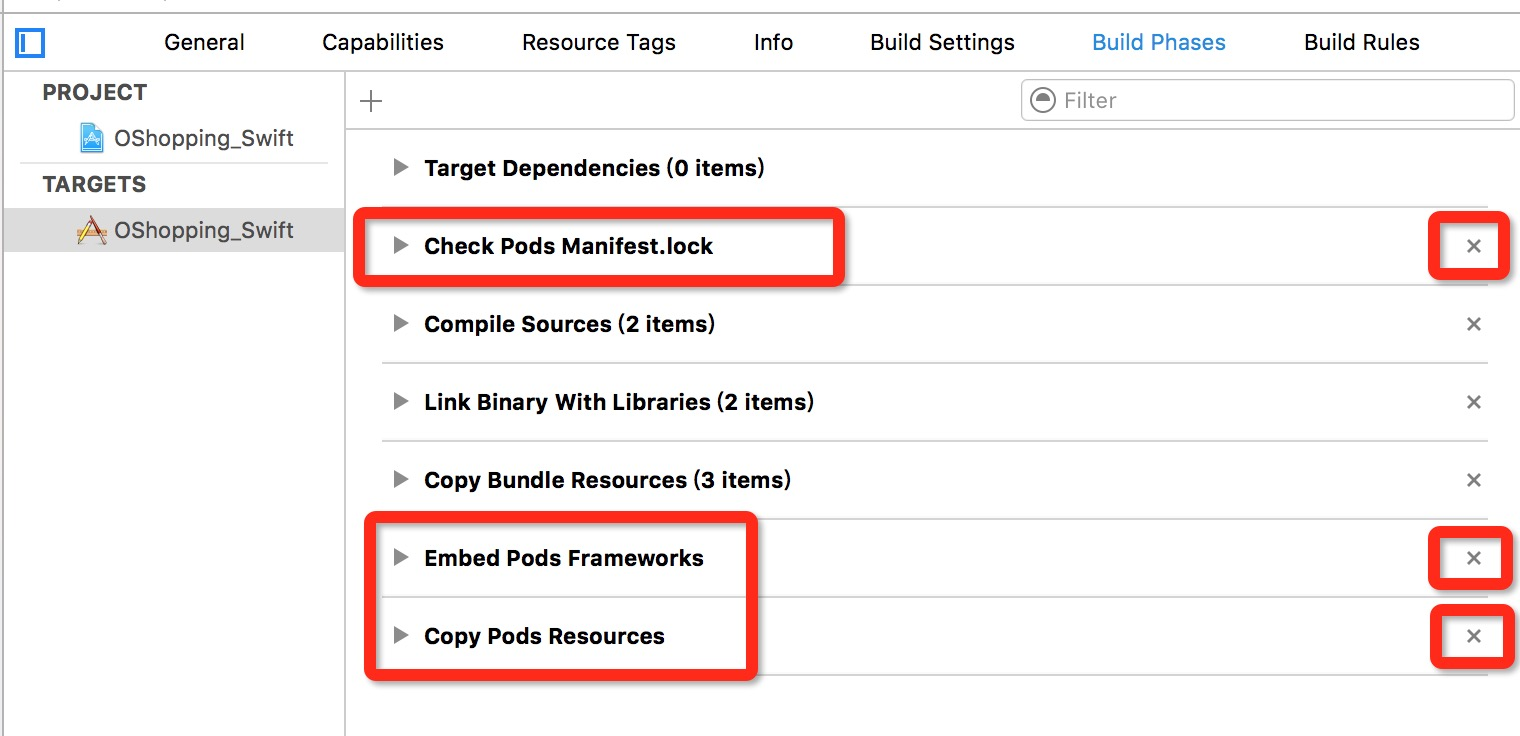Expand Check Pods Manifest.lock section
The height and width of the screenshot is (736, 1520).
[401, 245]
